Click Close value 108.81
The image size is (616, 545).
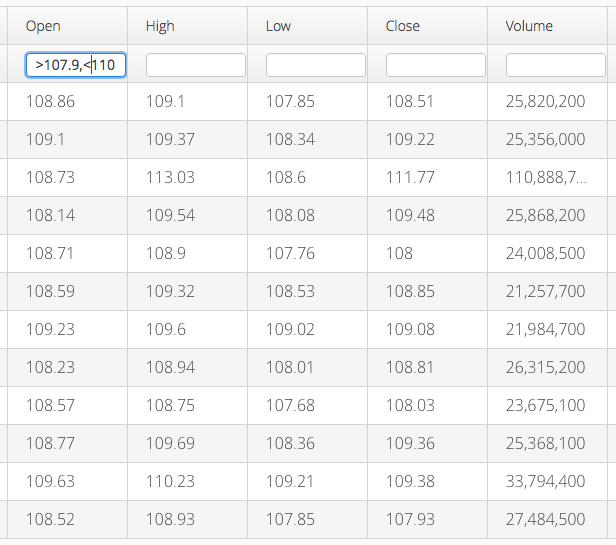[410, 367]
